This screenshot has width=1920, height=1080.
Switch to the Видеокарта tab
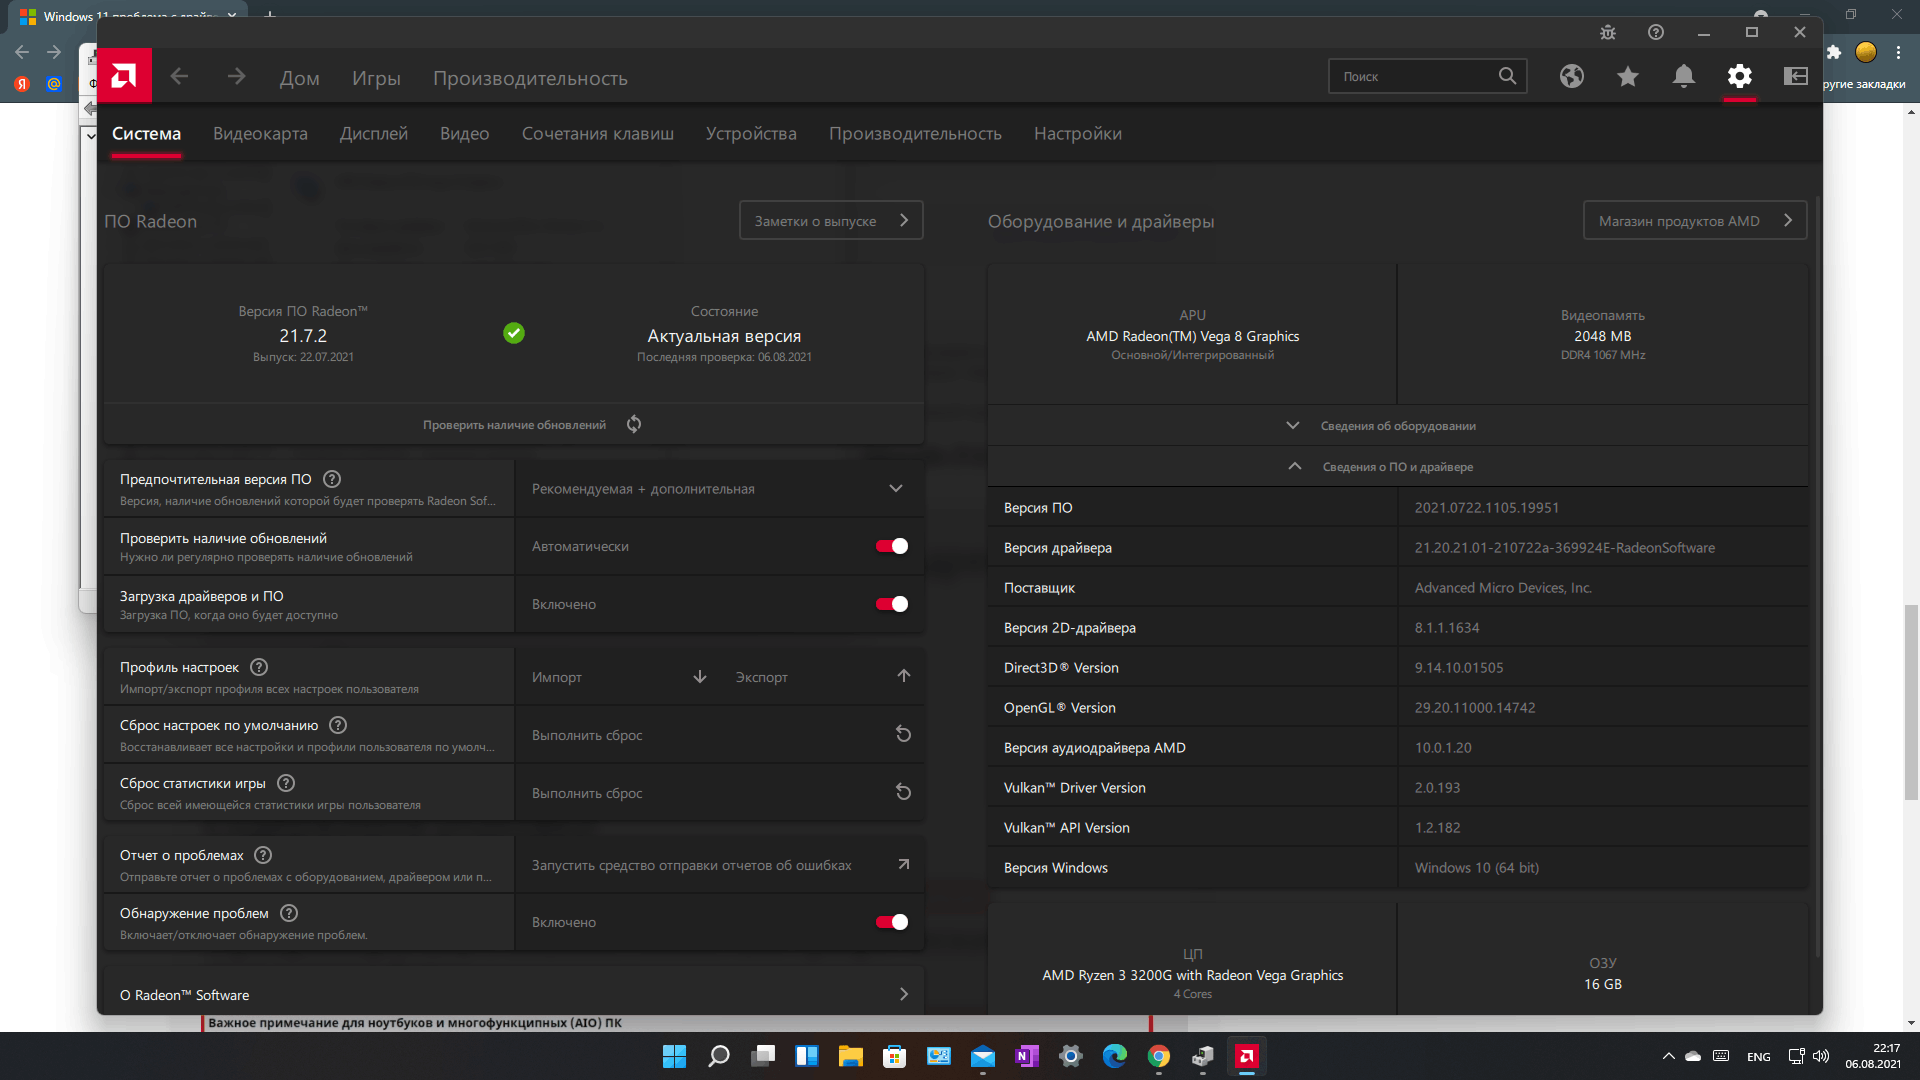[x=260, y=134]
